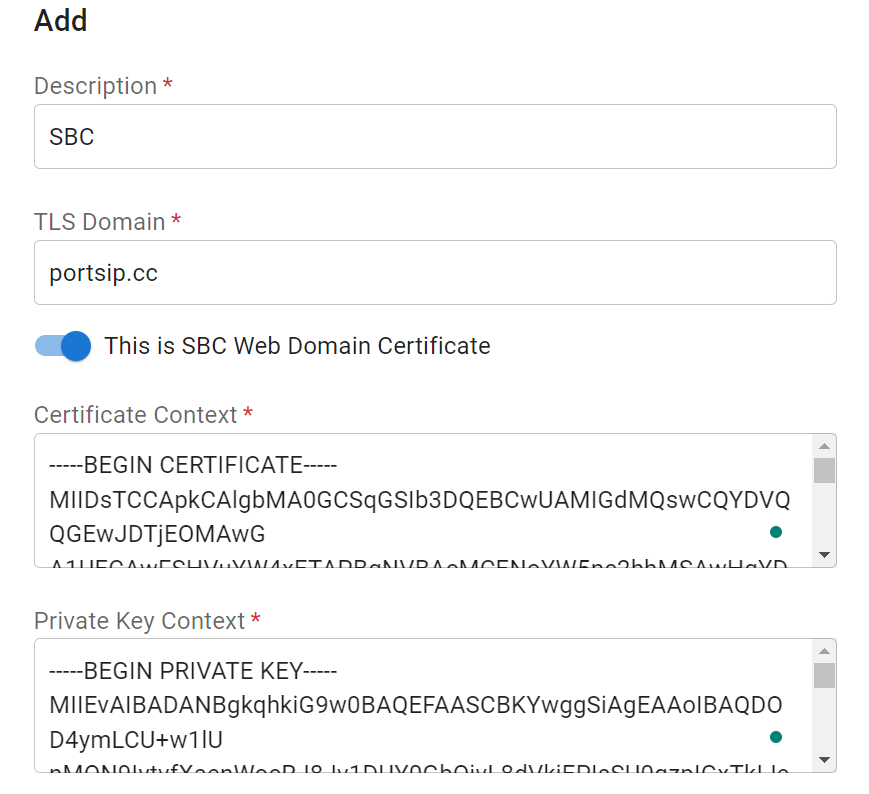Click inside the Private Key Context text area
869x794 pixels.
(x=420, y=705)
